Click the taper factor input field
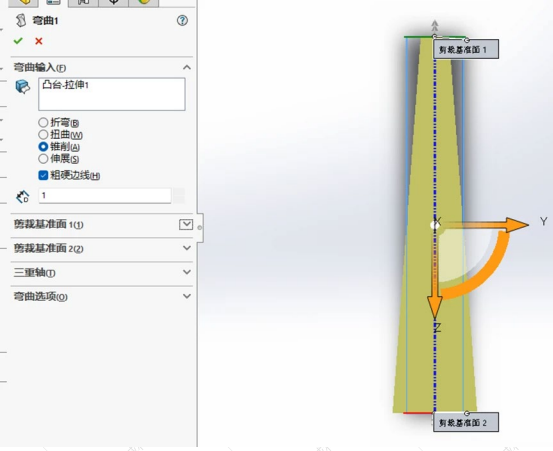This screenshot has width=553, height=451. point(105,195)
